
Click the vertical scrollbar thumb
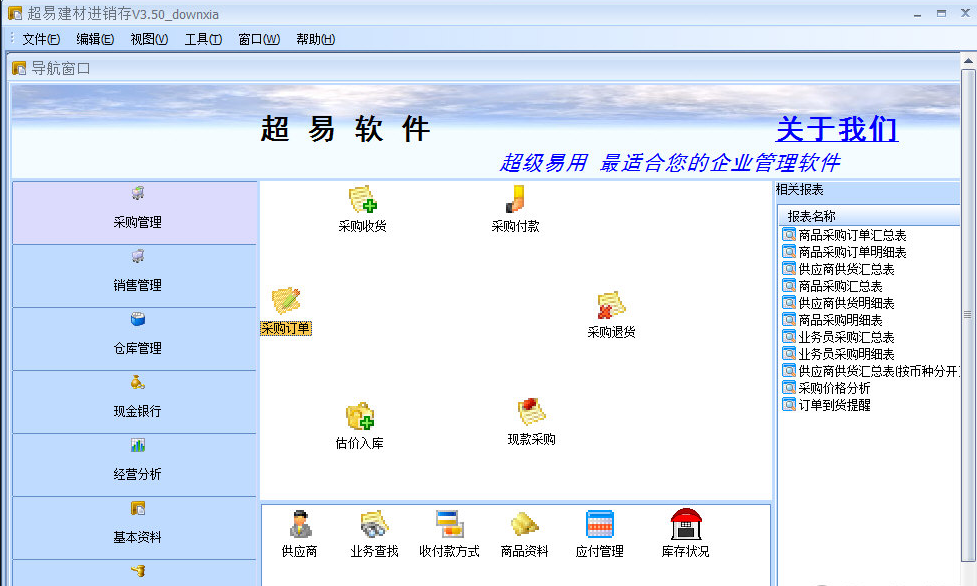tap(968, 315)
